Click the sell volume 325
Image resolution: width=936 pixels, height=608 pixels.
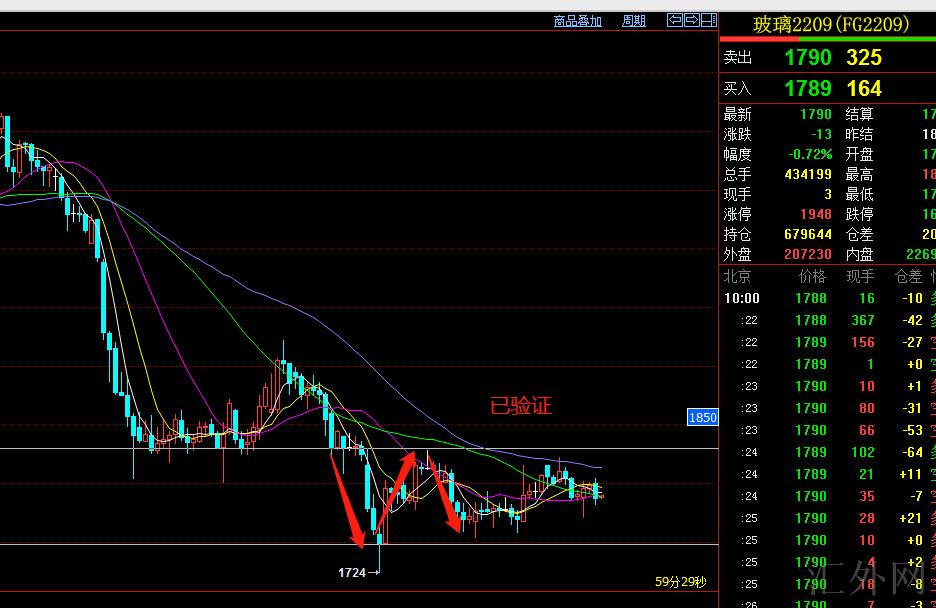(864, 58)
